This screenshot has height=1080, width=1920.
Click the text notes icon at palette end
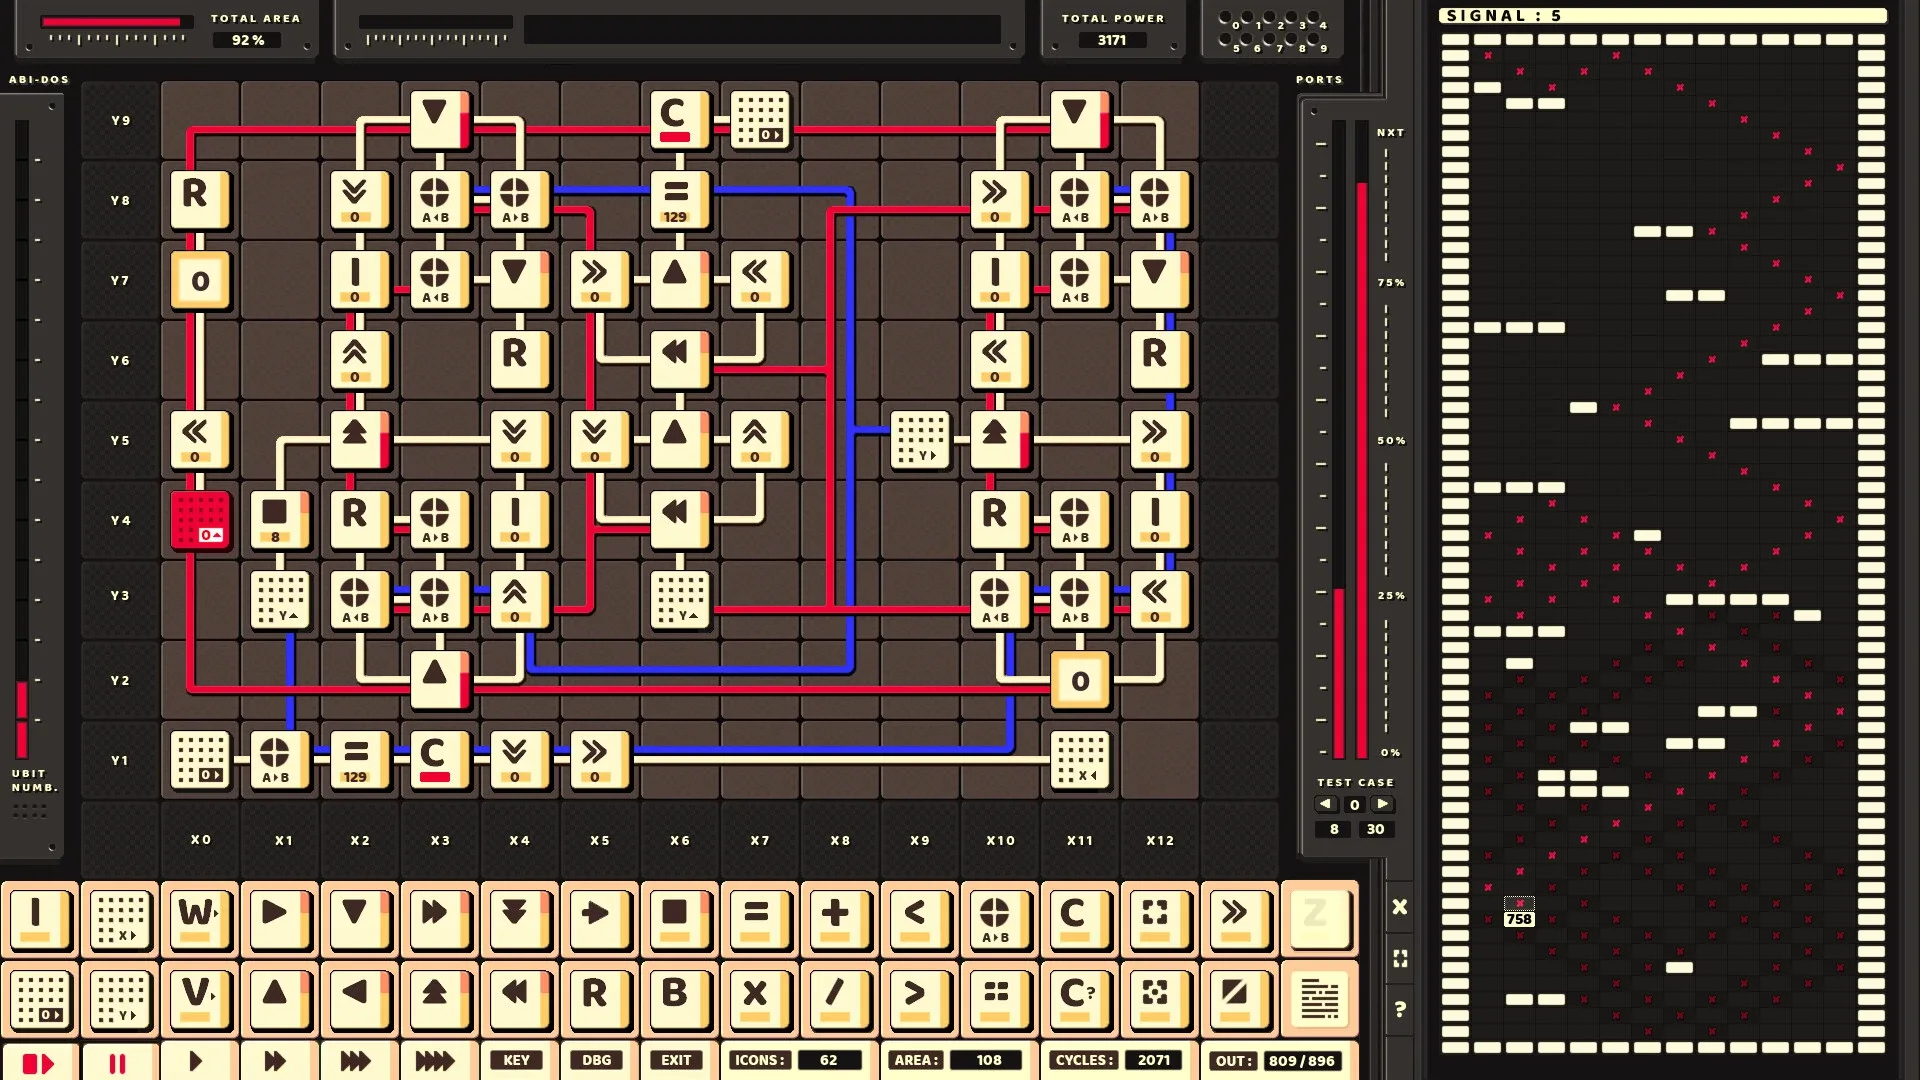1319,998
